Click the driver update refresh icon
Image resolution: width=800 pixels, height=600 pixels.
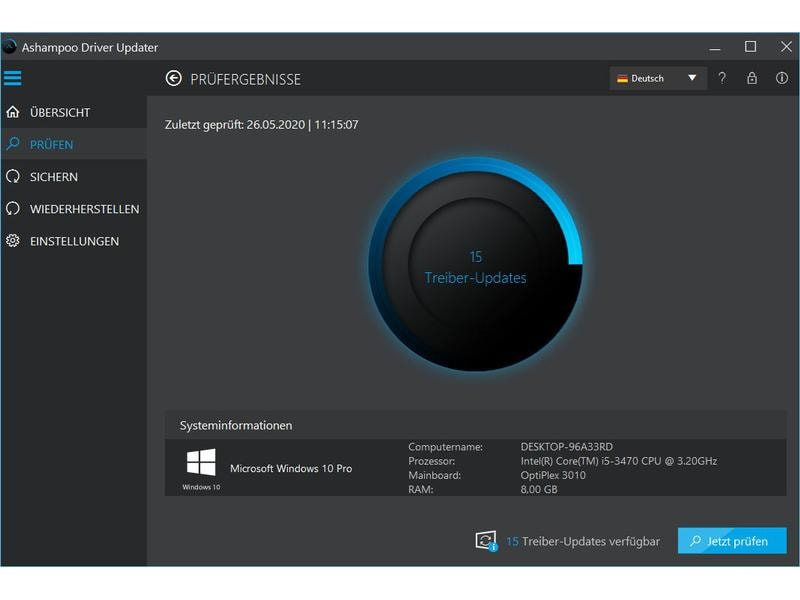pos(486,541)
